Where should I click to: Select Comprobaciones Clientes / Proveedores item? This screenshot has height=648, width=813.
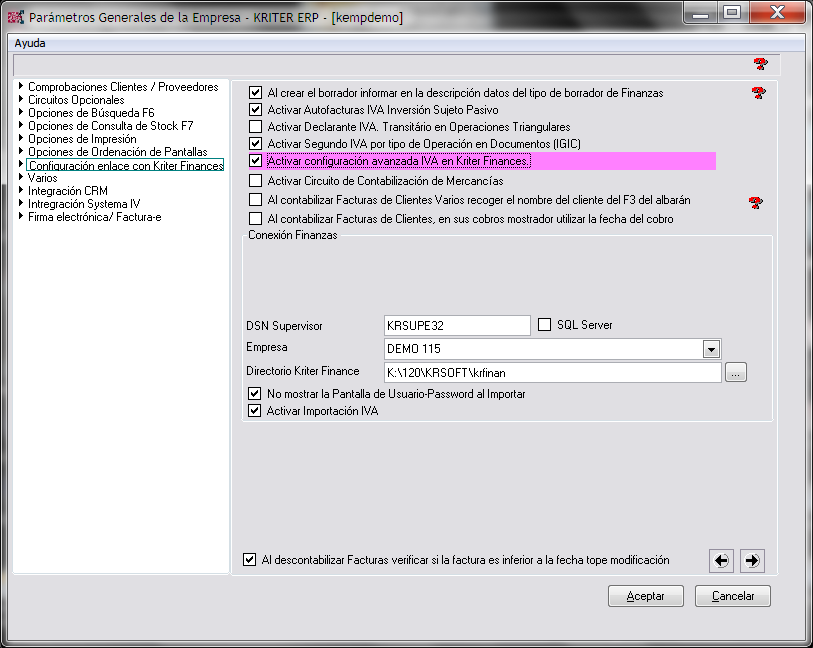123,87
